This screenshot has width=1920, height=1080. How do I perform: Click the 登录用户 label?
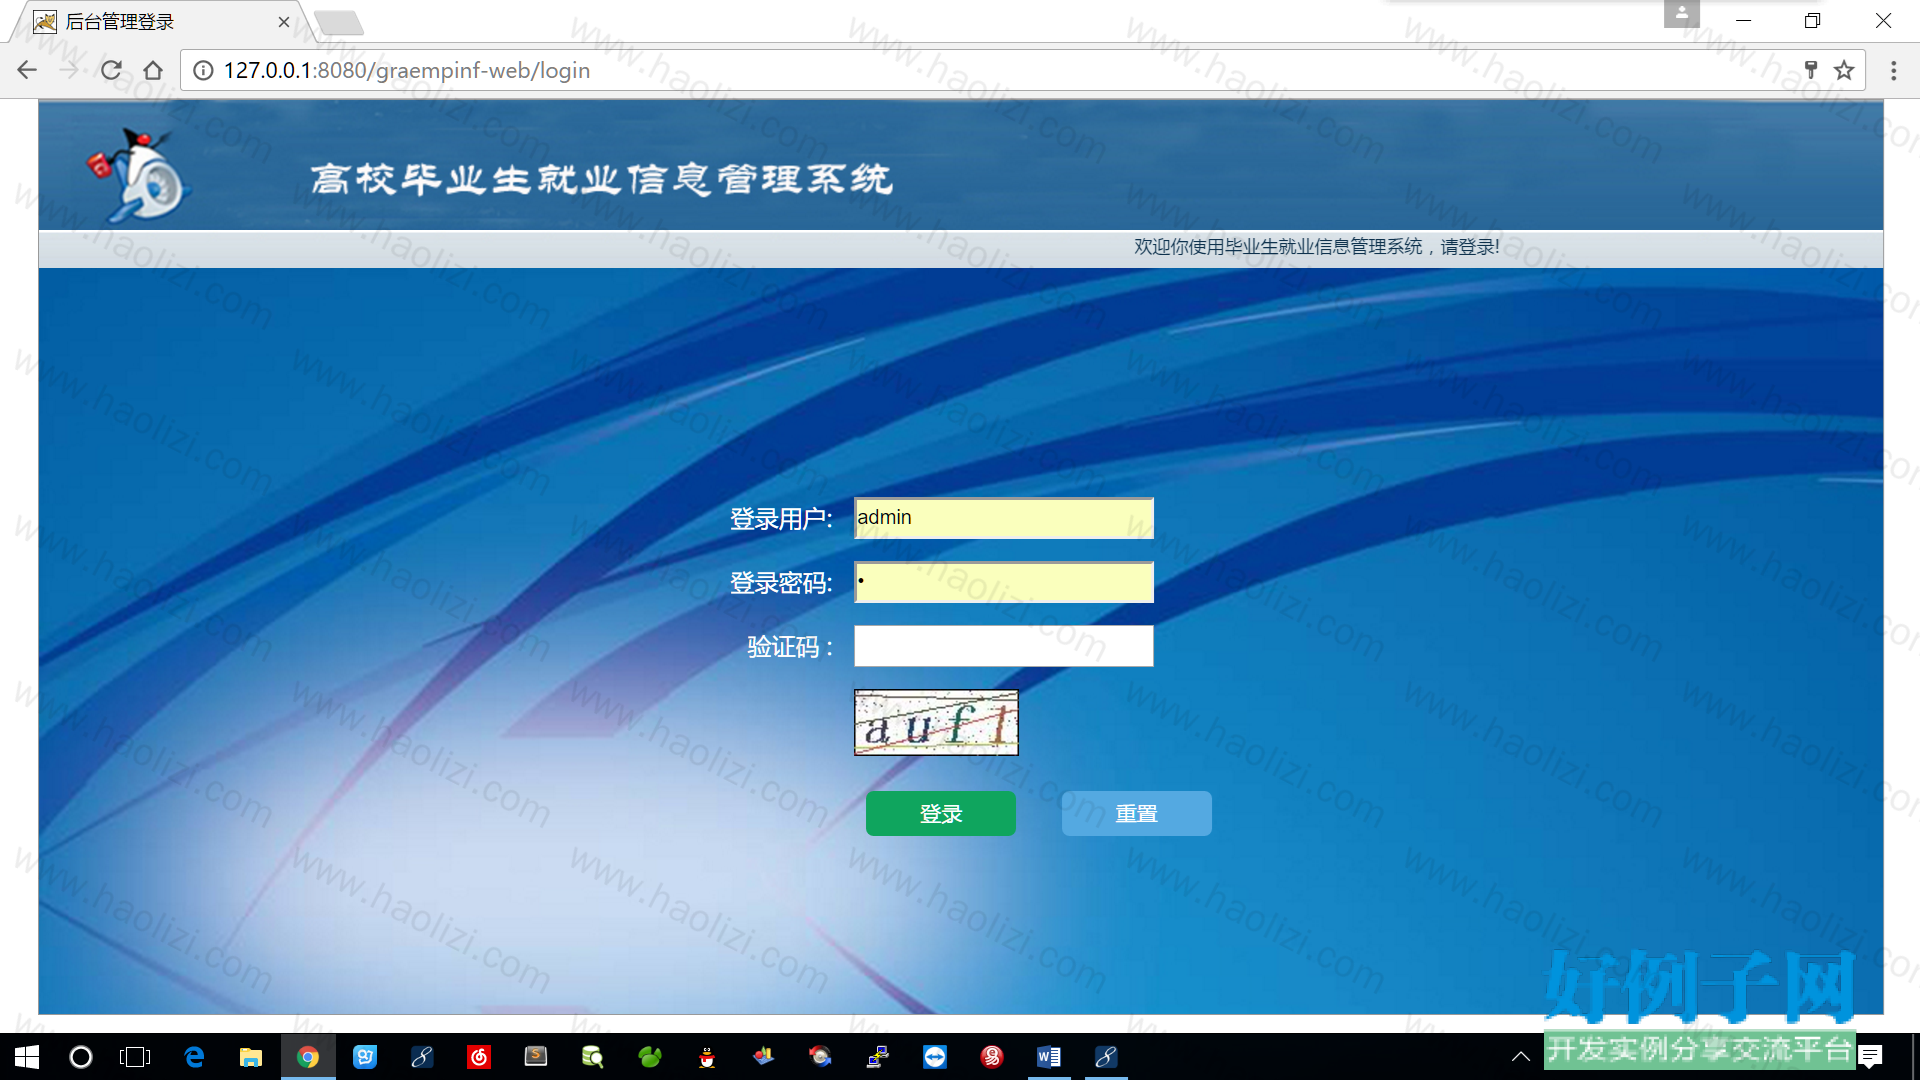click(781, 519)
